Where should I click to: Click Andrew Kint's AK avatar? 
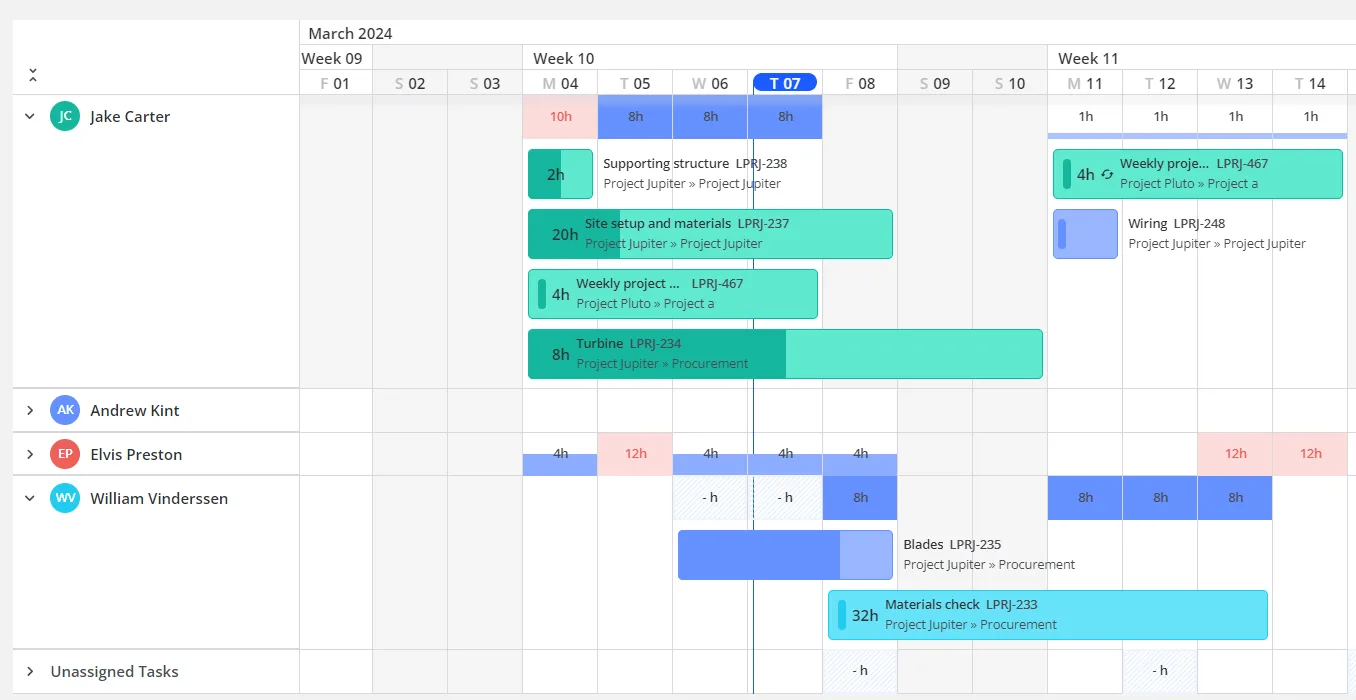65,410
